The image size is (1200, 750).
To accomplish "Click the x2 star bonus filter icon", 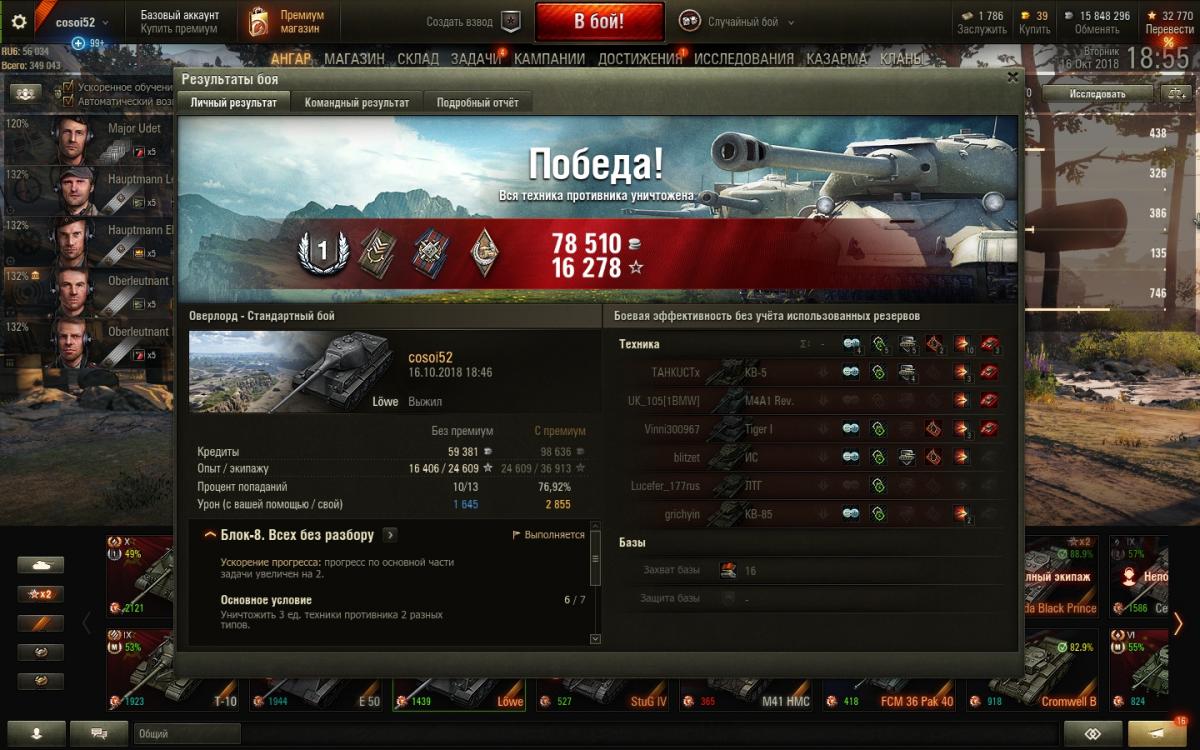I will pyautogui.click(x=41, y=594).
